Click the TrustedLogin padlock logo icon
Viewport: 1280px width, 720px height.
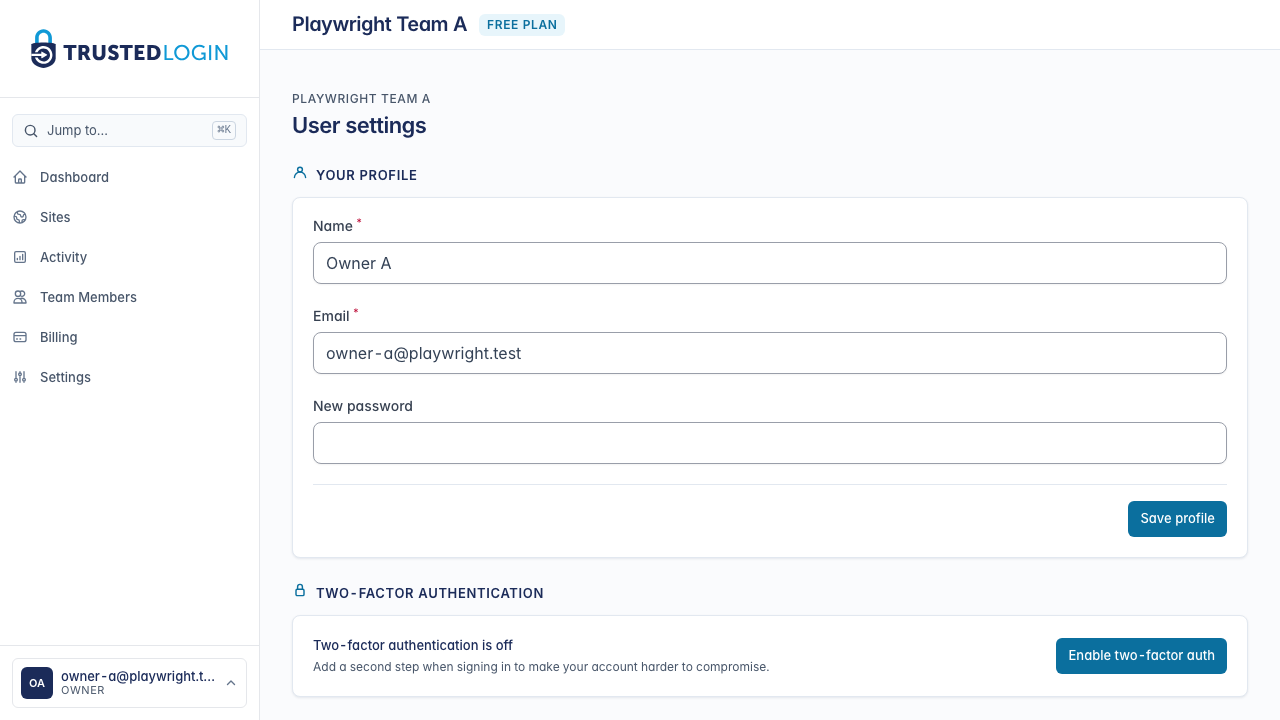pyautogui.click(x=42, y=48)
